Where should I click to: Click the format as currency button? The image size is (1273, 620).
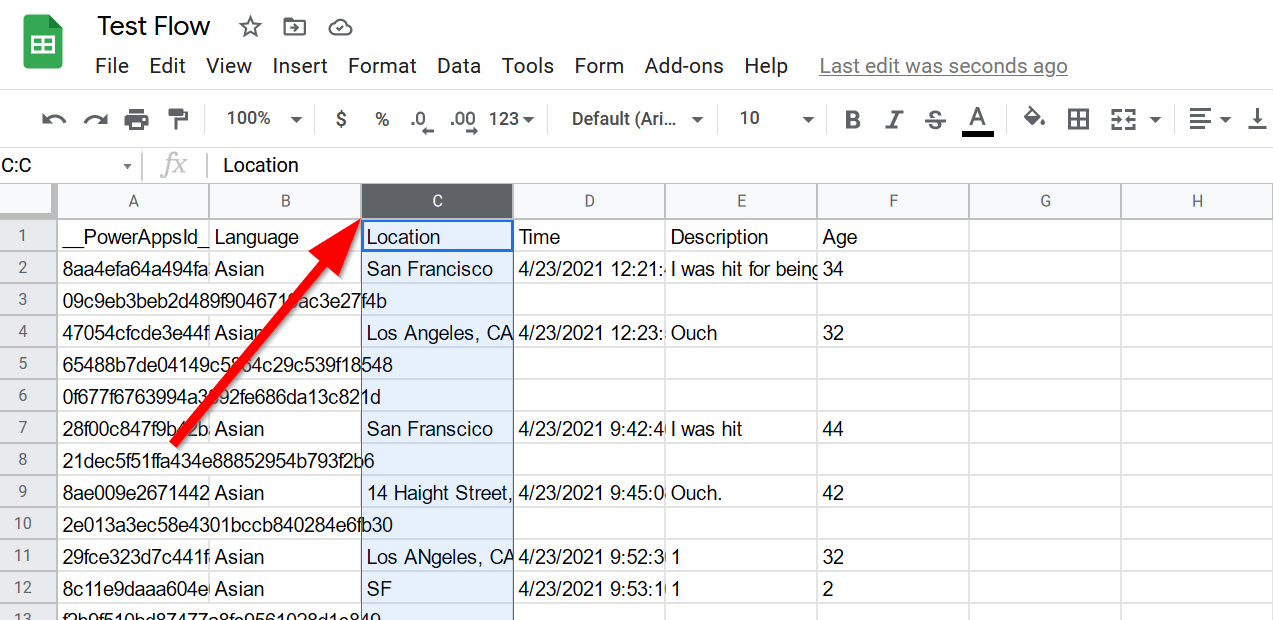click(341, 119)
